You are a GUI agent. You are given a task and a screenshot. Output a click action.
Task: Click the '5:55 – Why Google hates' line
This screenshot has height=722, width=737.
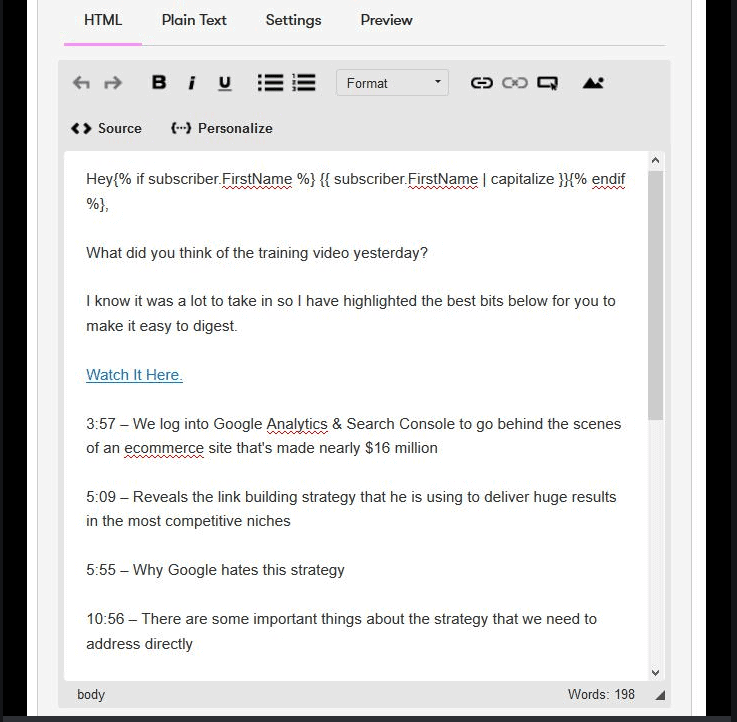tap(215, 570)
